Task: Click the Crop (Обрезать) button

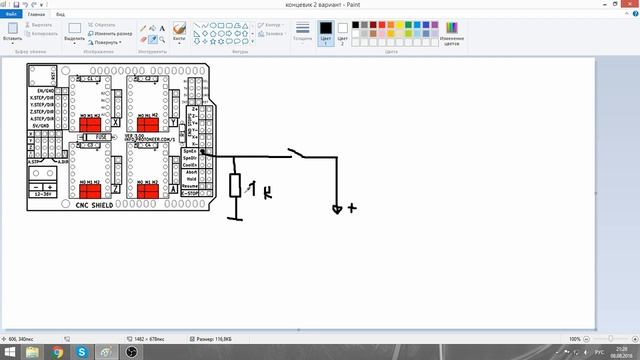Action: click(x=102, y=25)
